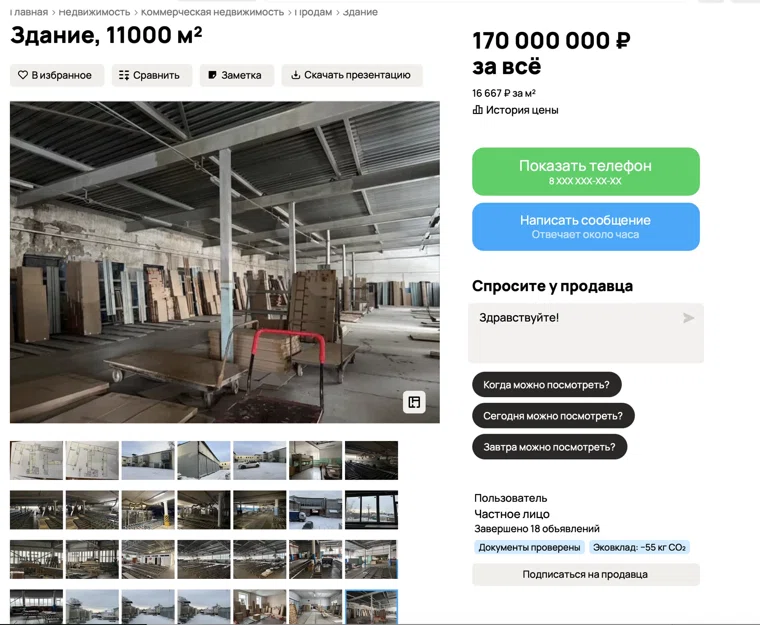Open История цены price history

pos(516,110)
